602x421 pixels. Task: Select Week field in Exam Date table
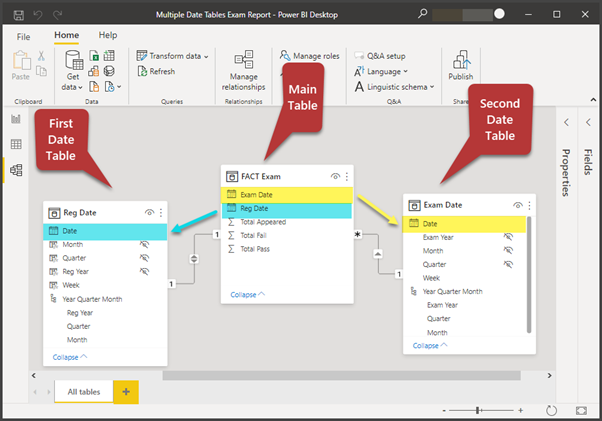(431, 278)
